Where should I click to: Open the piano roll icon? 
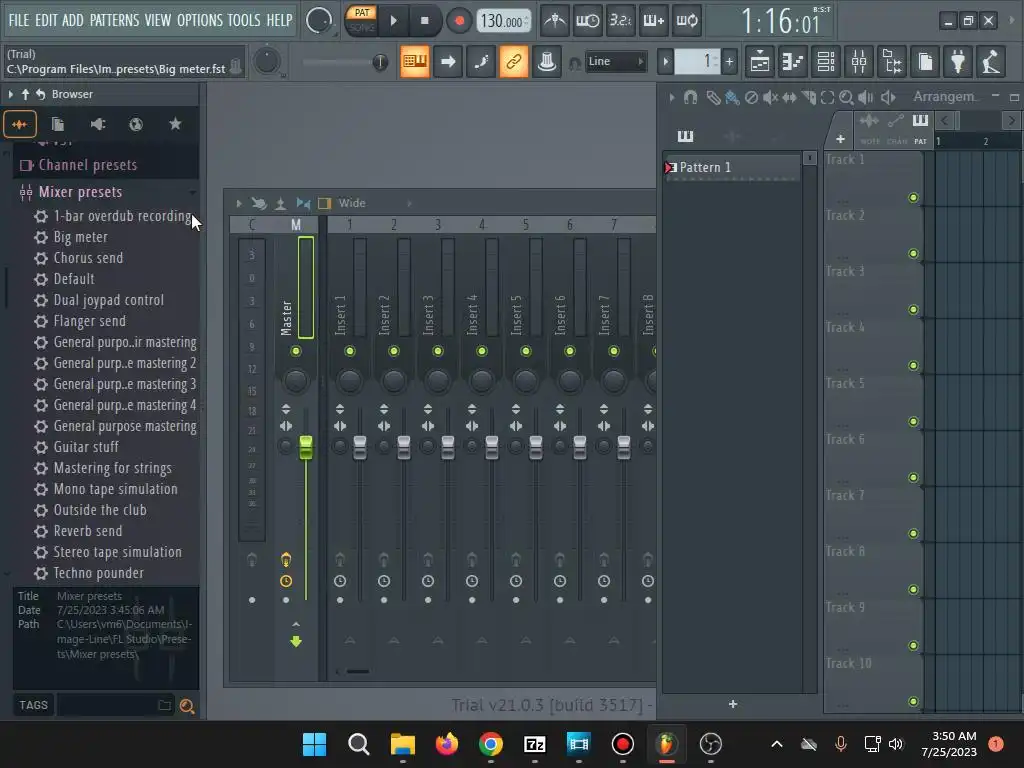793,61
